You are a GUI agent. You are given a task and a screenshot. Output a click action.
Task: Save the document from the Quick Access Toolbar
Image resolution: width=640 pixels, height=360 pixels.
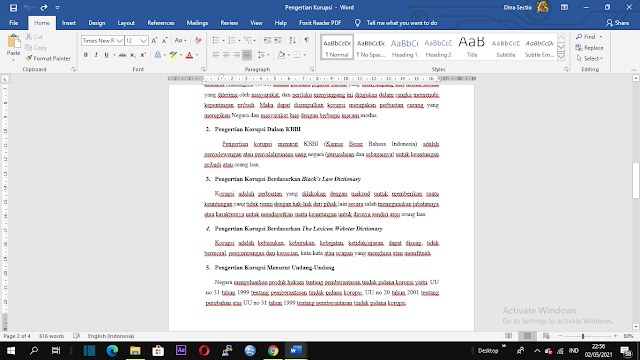(x=13, y=8)
